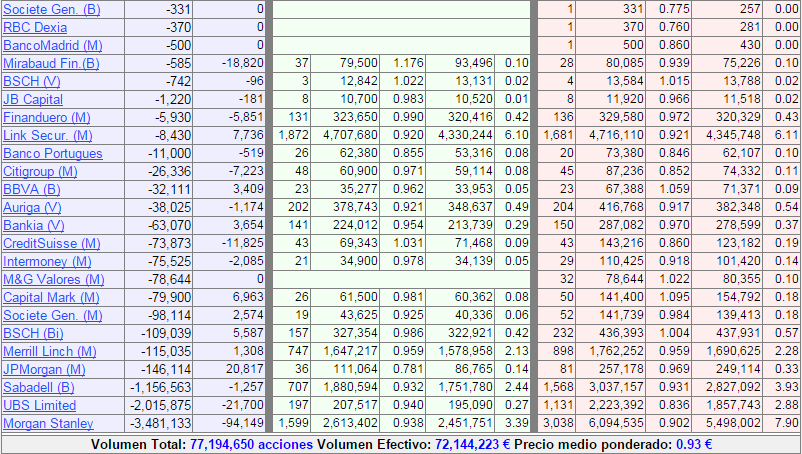Click the BBVA (B) link
This screenshot has width=802, height=454.
(x=31, y=190)
